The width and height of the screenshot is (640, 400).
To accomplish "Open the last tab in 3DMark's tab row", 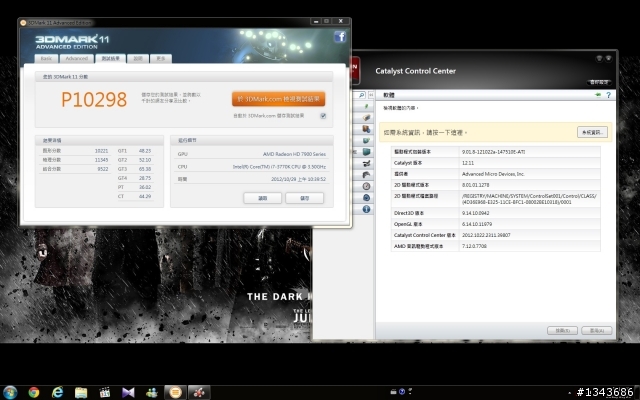I will click(160, 59).
